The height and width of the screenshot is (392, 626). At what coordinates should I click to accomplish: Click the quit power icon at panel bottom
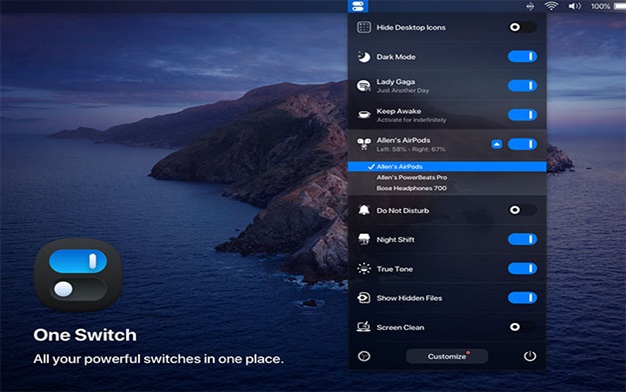pyautogui.click(x=530, y=356)
